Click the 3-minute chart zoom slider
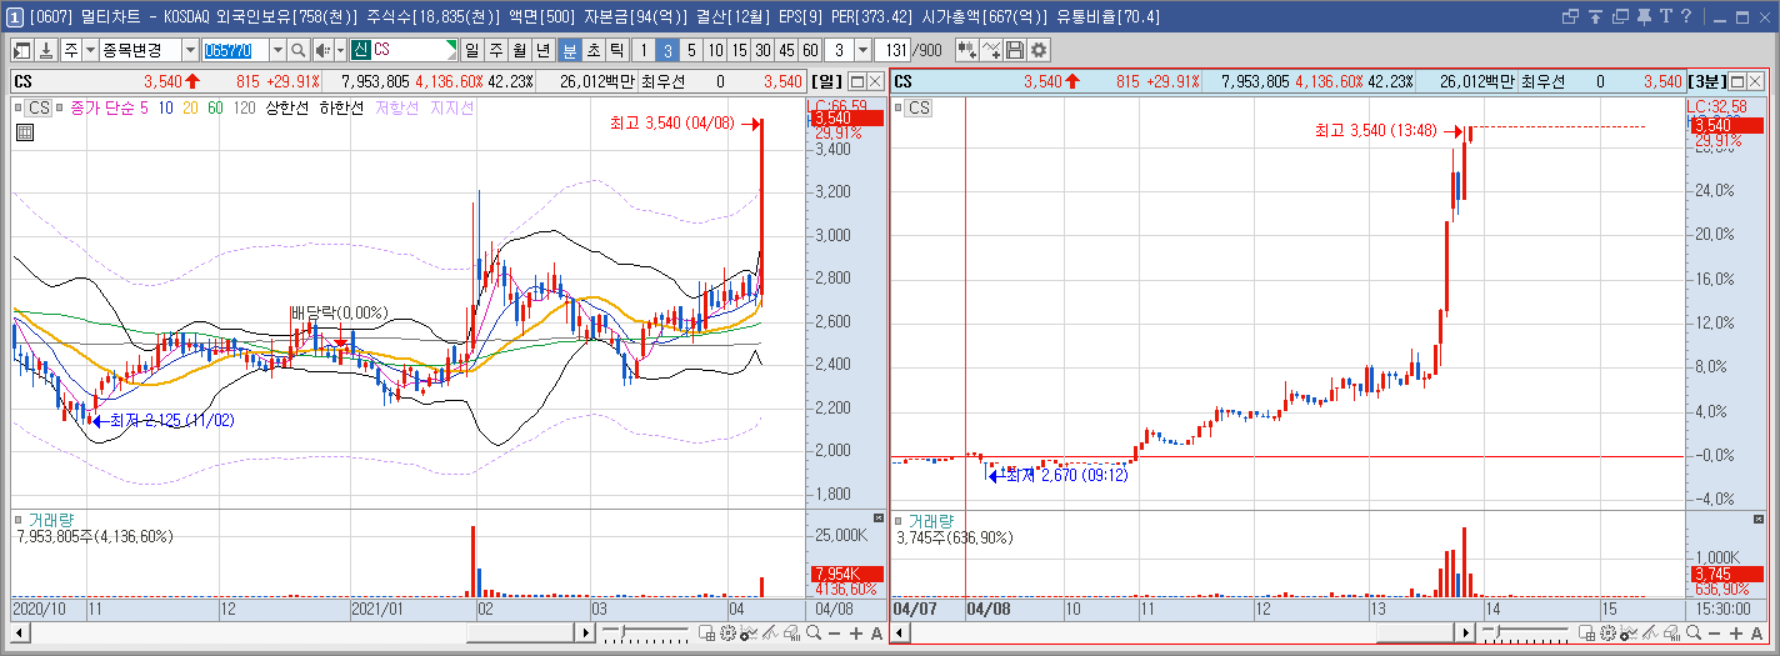This screenshot has height=656, width=1780. [1526, 633]
